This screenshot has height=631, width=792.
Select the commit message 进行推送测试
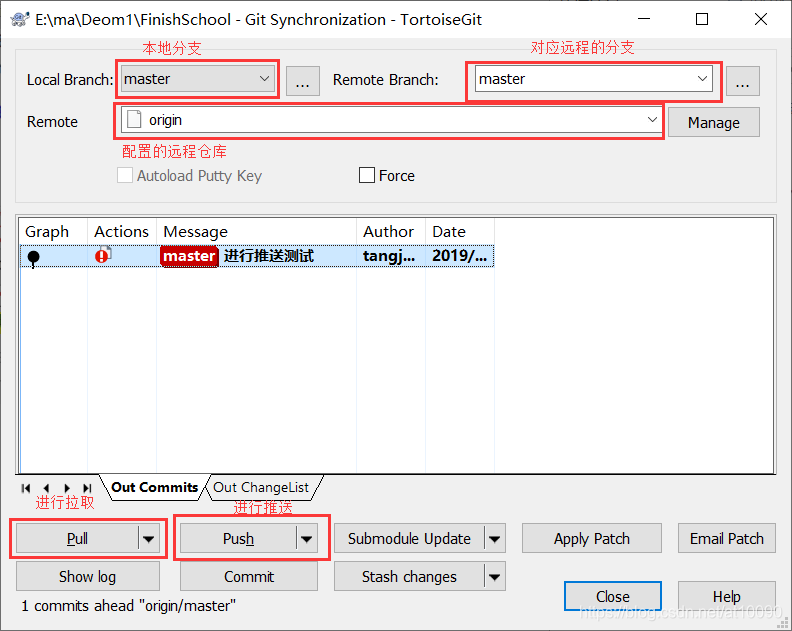click(x=269, y=256)
